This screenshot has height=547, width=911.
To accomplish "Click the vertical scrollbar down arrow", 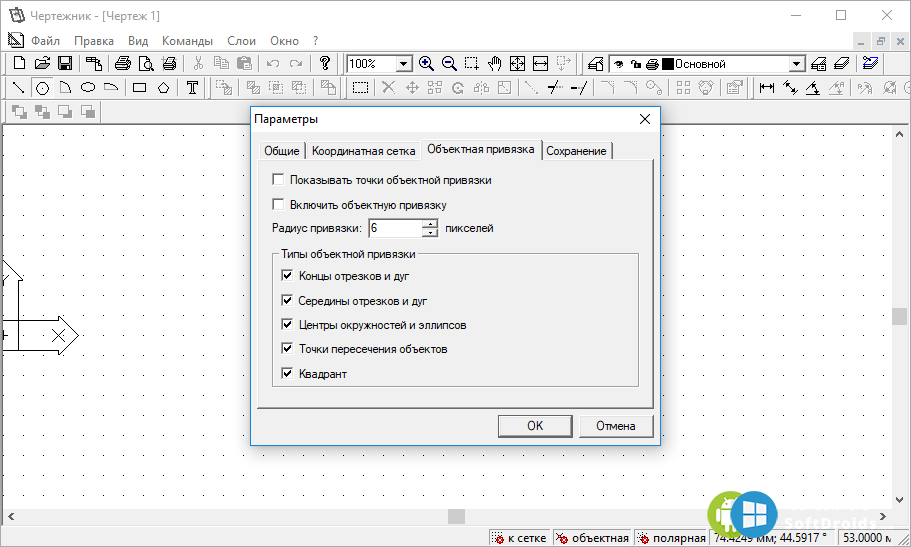I will tap(899, 499).
